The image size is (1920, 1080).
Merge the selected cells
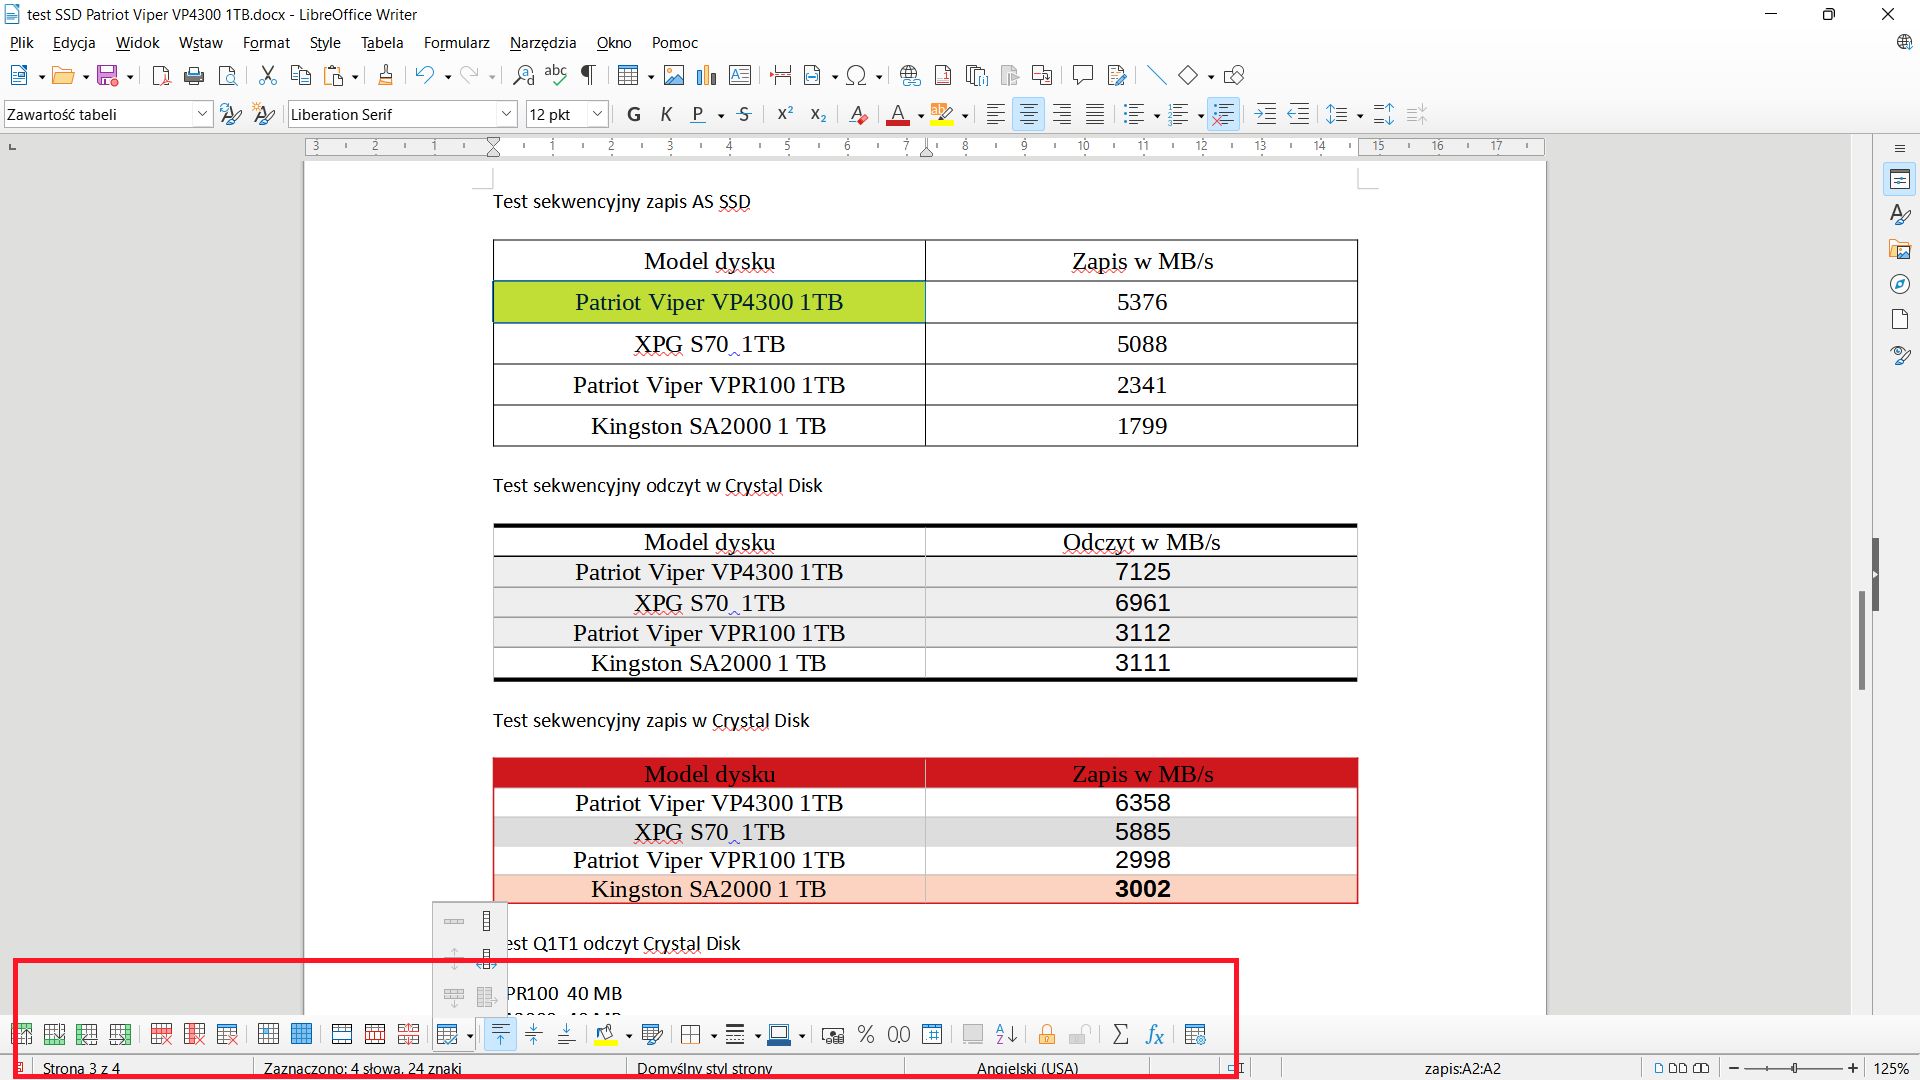(x=341, y=1034)
